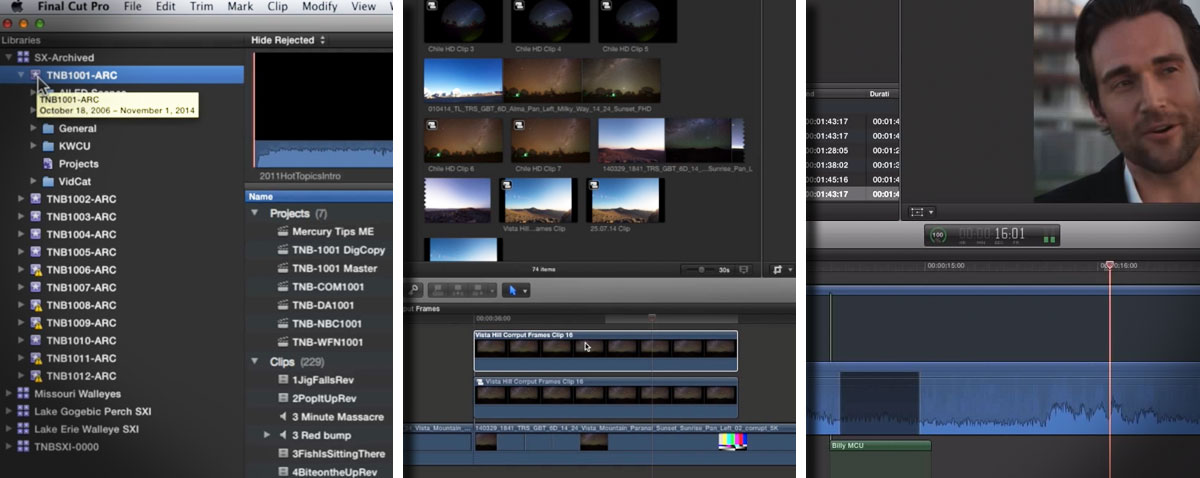Select the top Vista Hill Corrupt Frames Clip 16
This screenshot has width=1200, height=478.
tap(605, 350)
